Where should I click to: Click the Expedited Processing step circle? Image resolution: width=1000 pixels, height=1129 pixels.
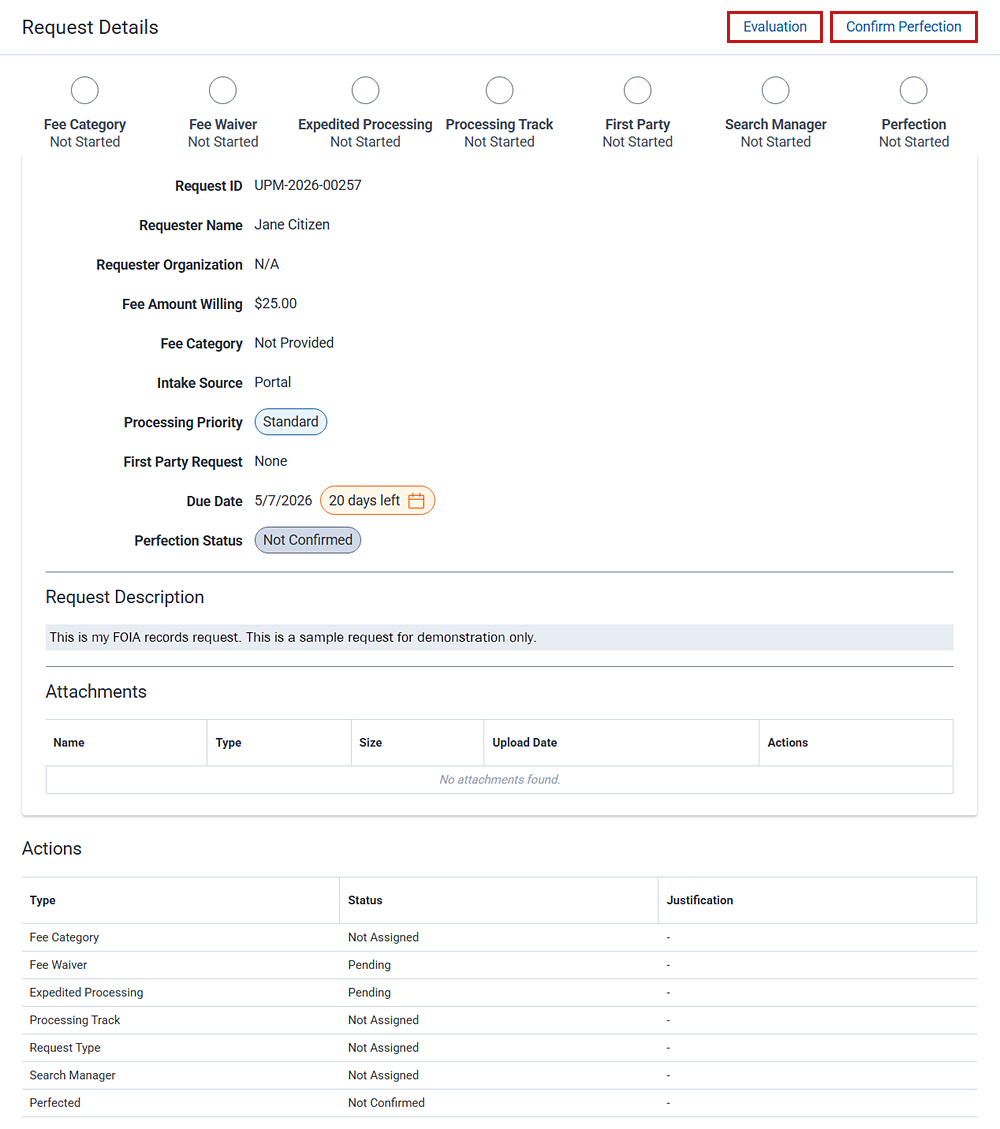[365, 90]
